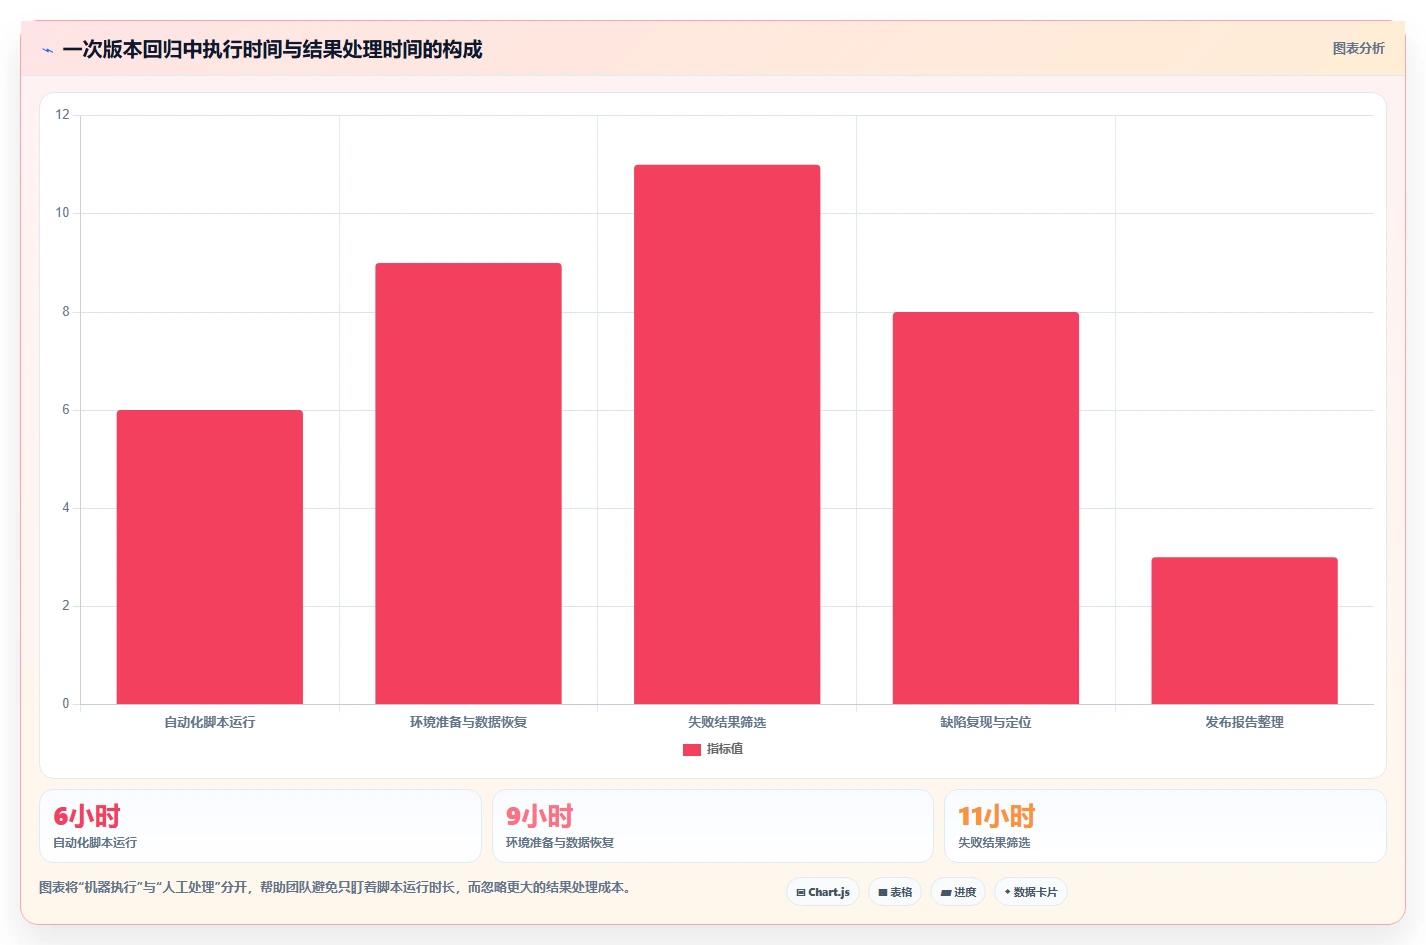The width and height of the screenshot is (1426, 945).
Task: Click the y-axis value 12
Action: coord(63,115)
